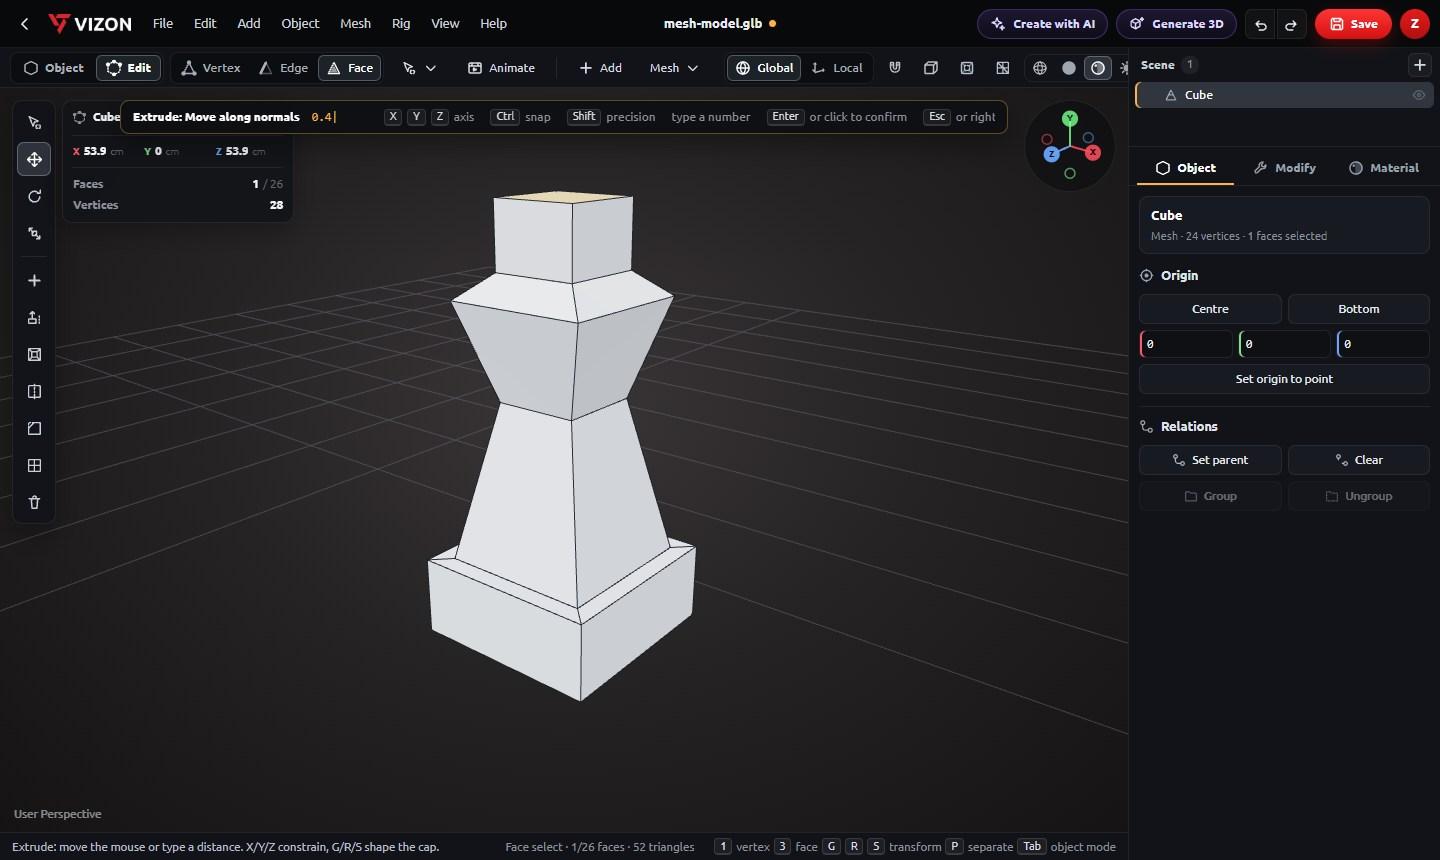
Task: Undo the last action
Action: pyautogui.click(x=1261, y=24)
